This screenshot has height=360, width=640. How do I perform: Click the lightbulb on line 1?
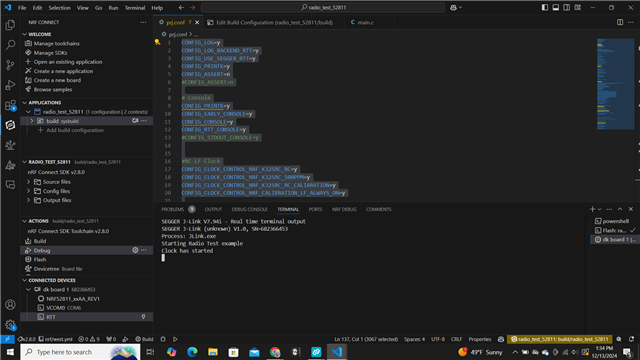157,42
